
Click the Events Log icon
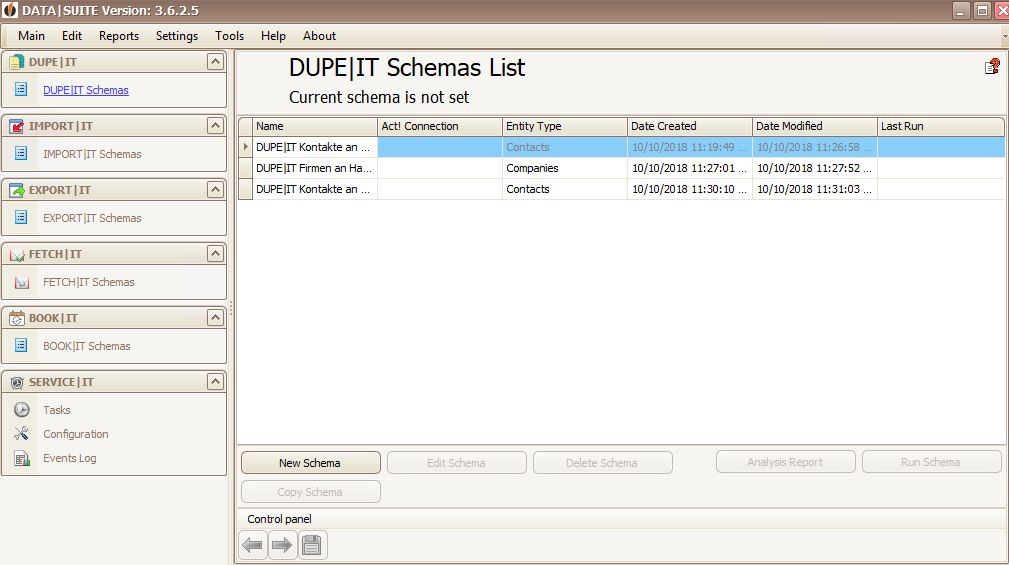coord(22,458)
